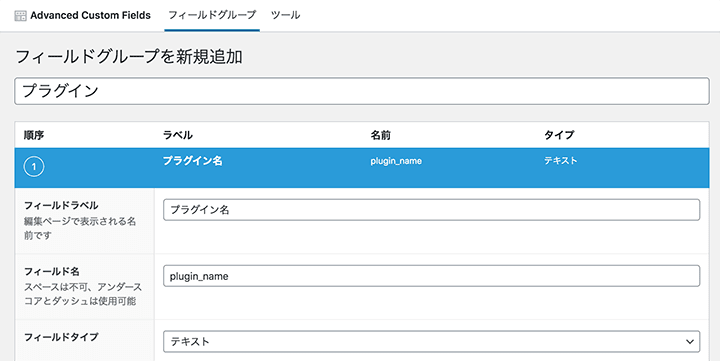Click the Advanced Custom Fields logo icon
The image size is (720, 361).
click(21, 16)
